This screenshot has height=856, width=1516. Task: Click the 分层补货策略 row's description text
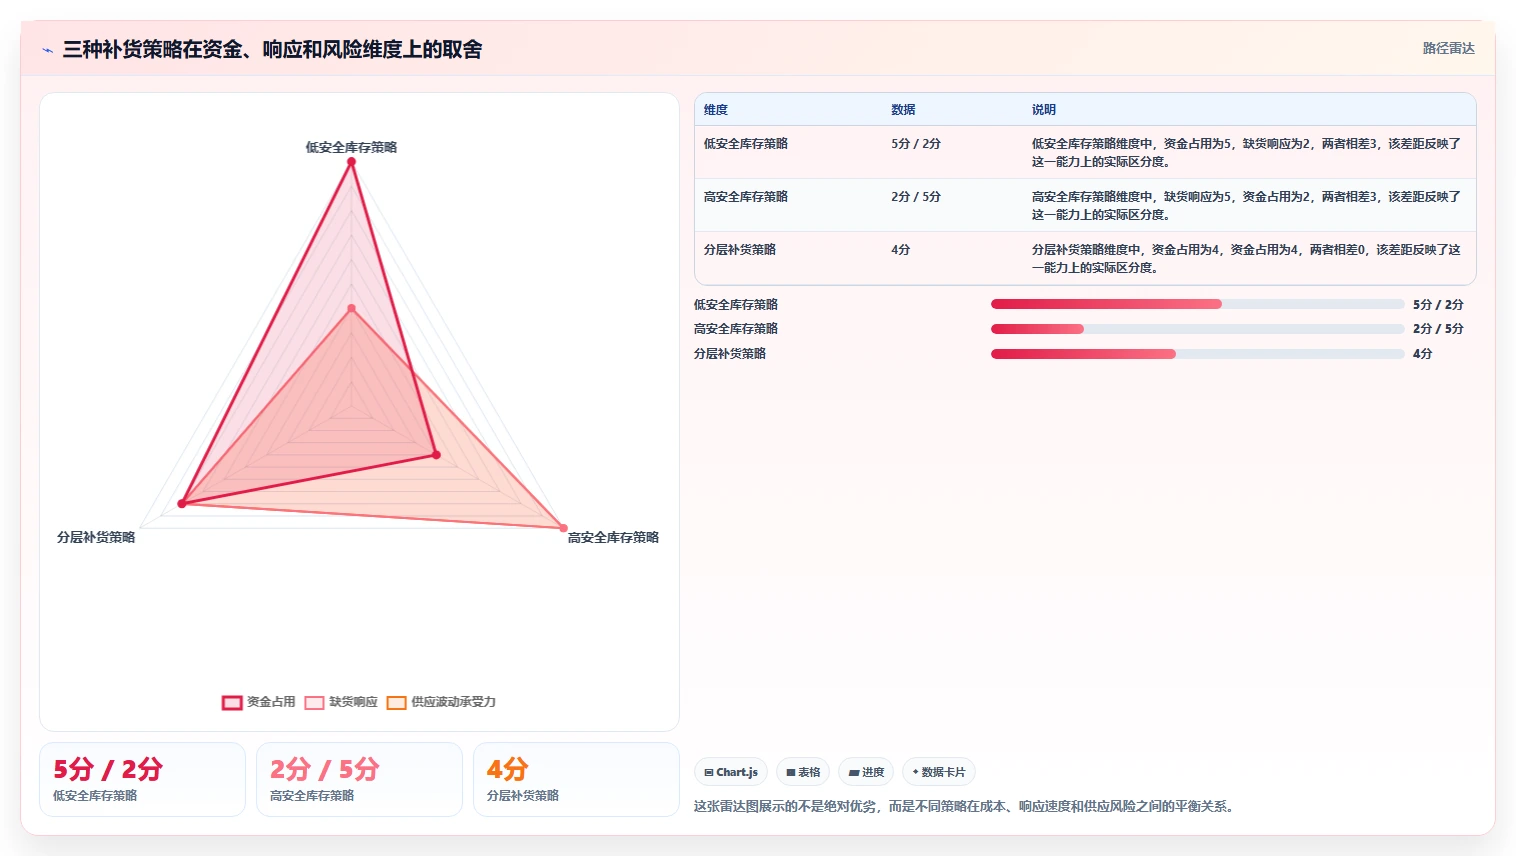[1246, 259]
